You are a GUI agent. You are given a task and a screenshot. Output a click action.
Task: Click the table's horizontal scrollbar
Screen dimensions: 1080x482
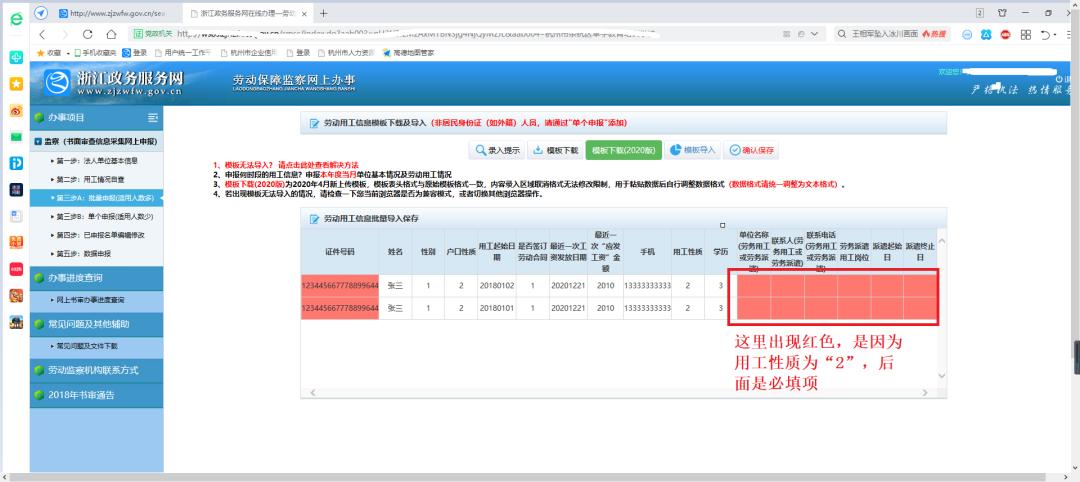(619, 392)
